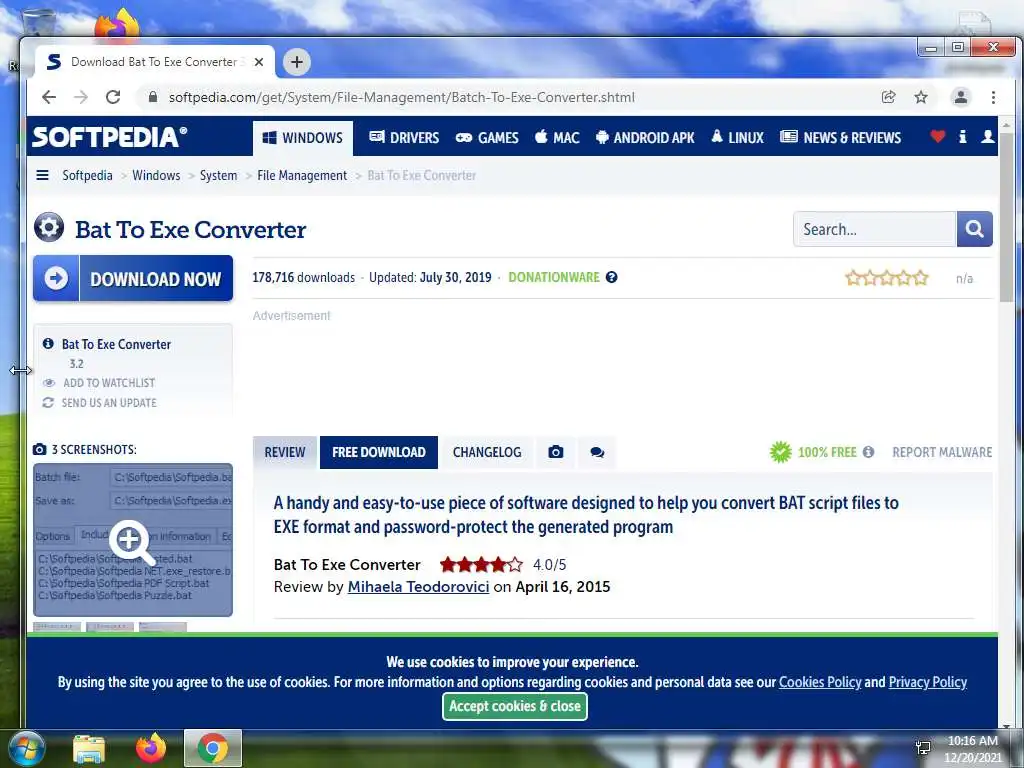Click the comments speech bubble tab

pos(597,452)
